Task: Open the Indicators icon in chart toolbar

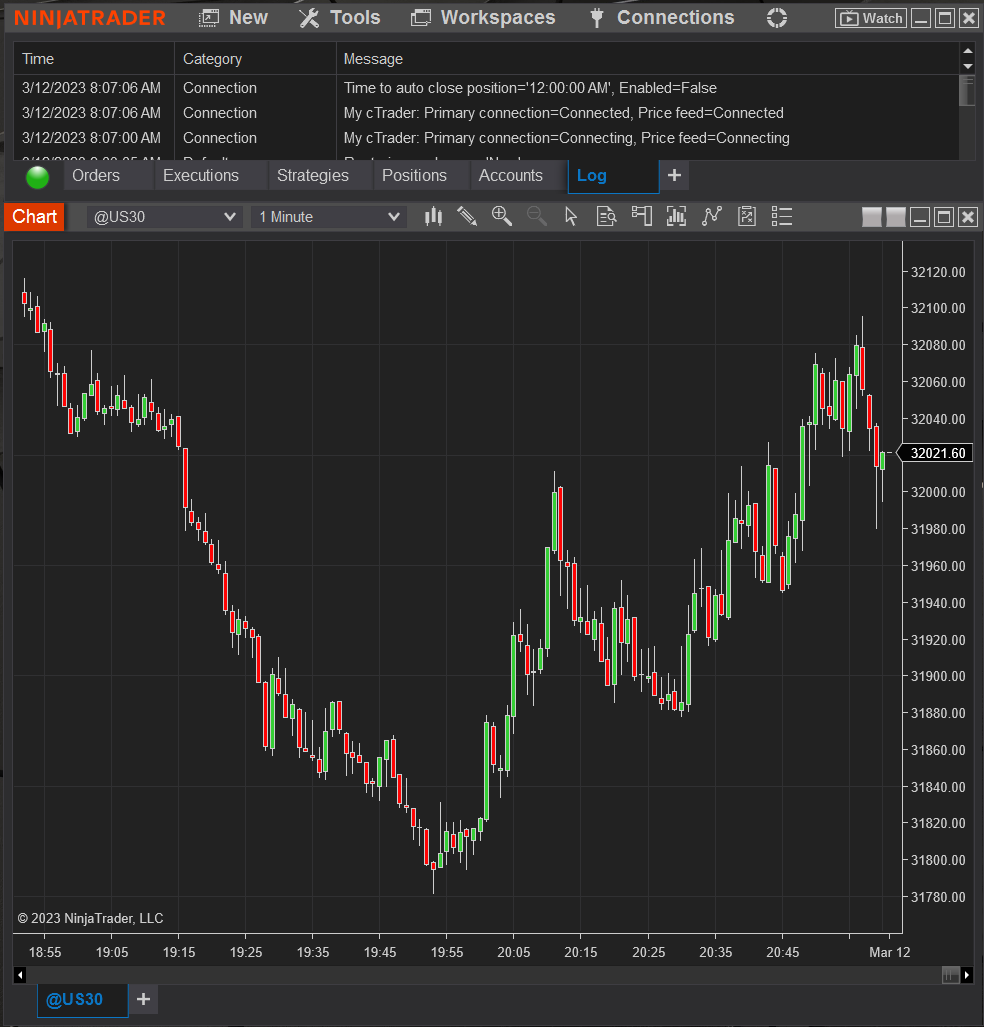Action: tap(676, 216)
